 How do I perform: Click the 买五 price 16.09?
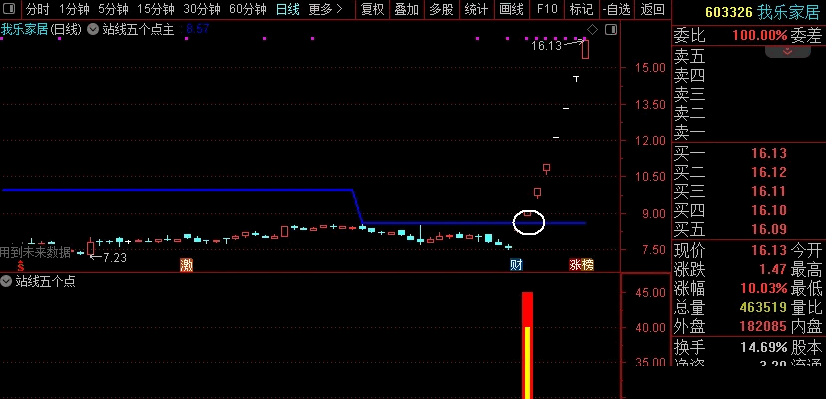coord(769,229)
